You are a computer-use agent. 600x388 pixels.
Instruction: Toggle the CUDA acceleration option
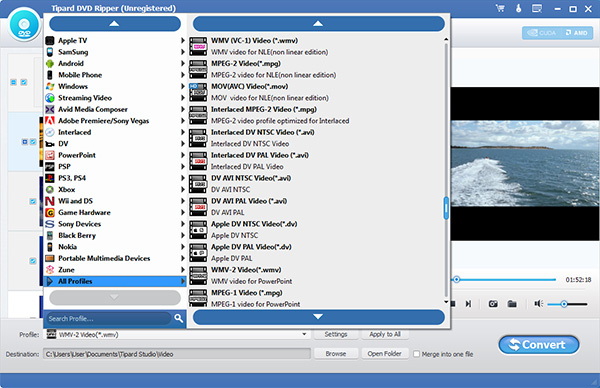(541, 33)
